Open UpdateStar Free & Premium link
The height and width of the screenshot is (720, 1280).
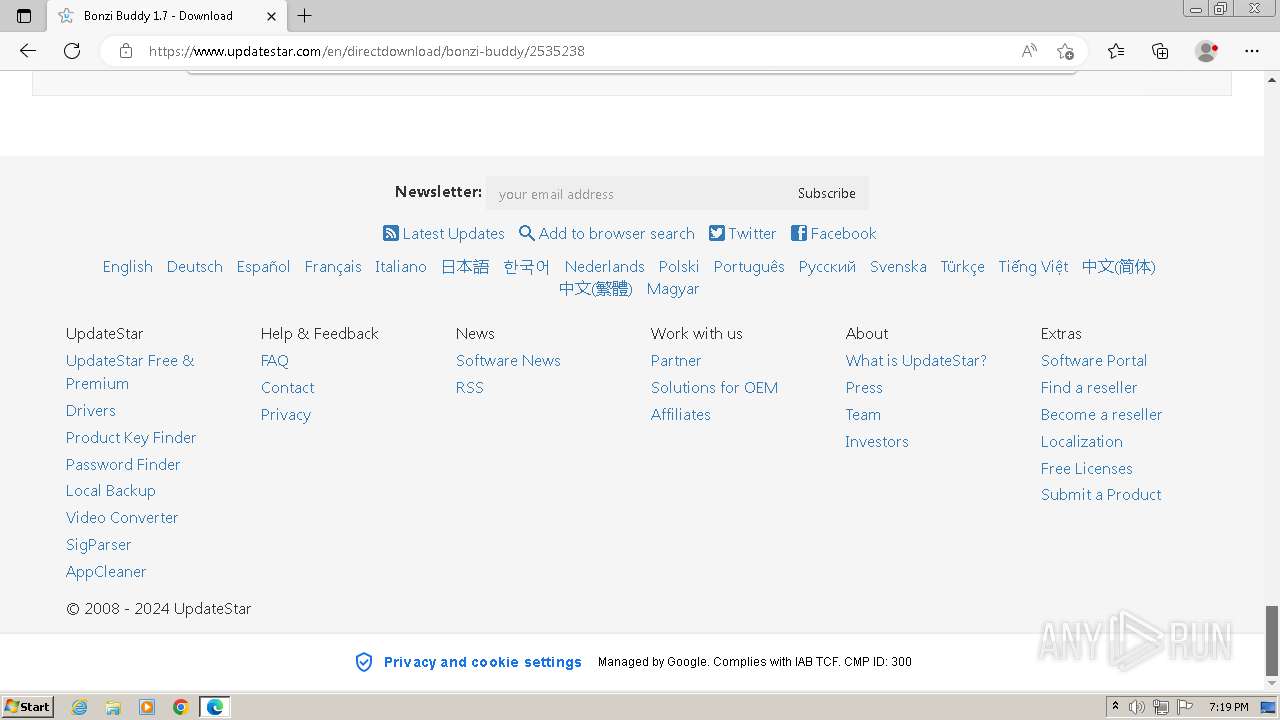pyautogui.click(x=130, y=372)
